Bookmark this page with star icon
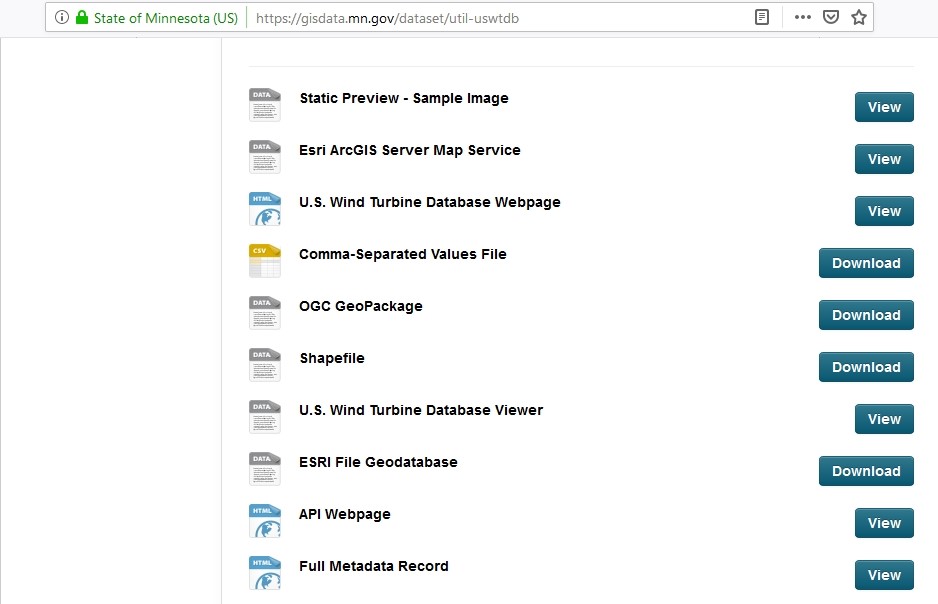Screen dimensions: 938x604 859,17
